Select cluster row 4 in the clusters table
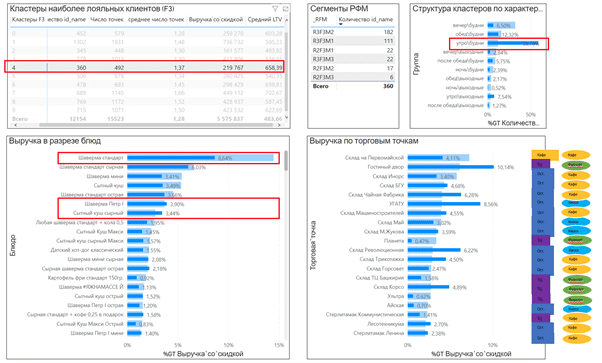The image size is (602, 363). click(x=147, y=67)
